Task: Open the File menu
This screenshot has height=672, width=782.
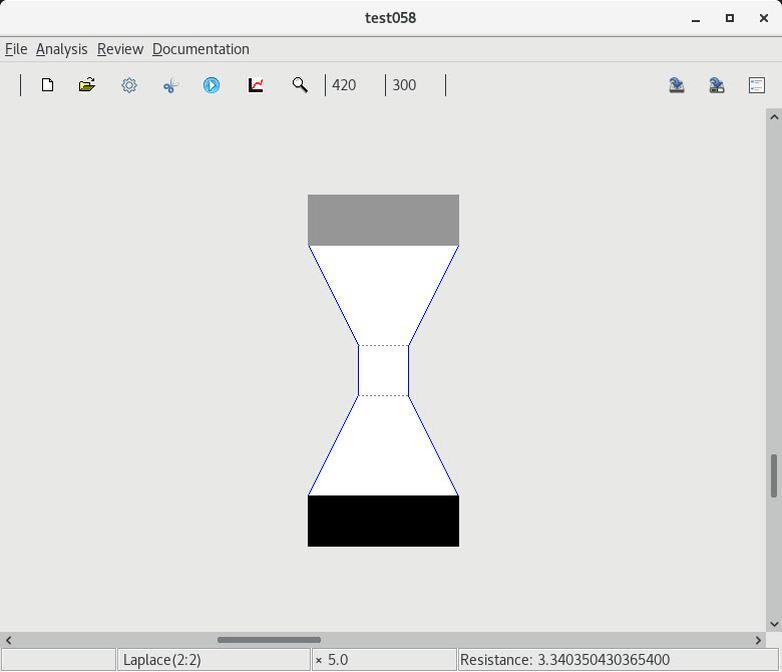Action: (x=16, y=49)
